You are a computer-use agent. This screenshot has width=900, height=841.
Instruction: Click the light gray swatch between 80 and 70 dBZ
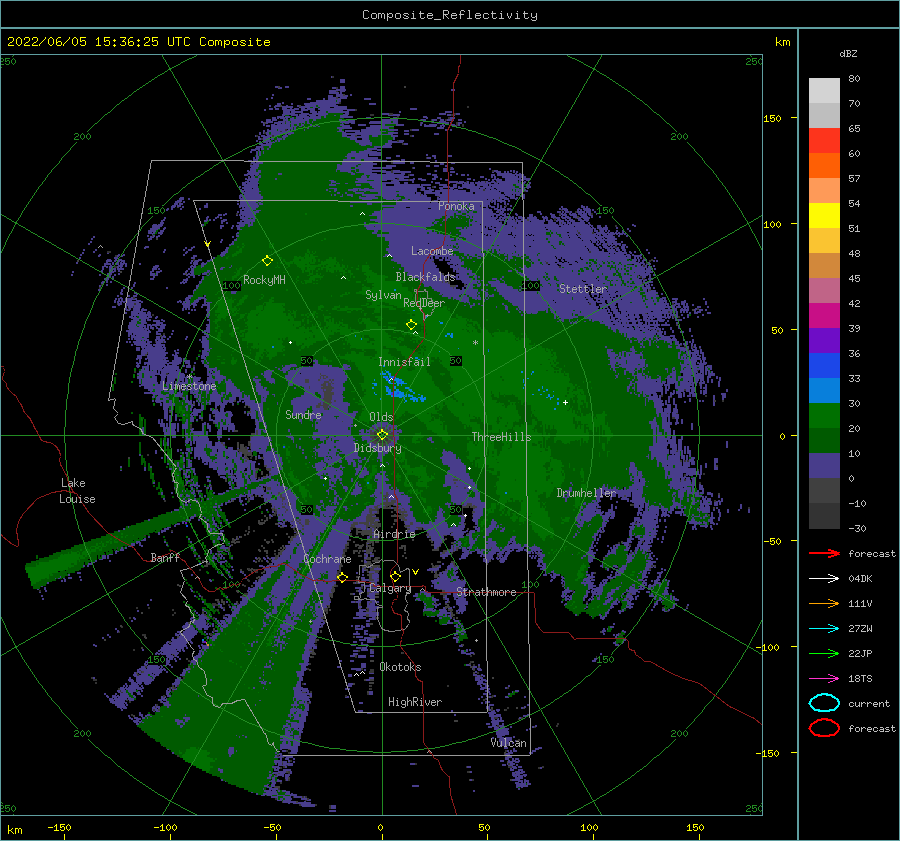[x=824, y=91]
